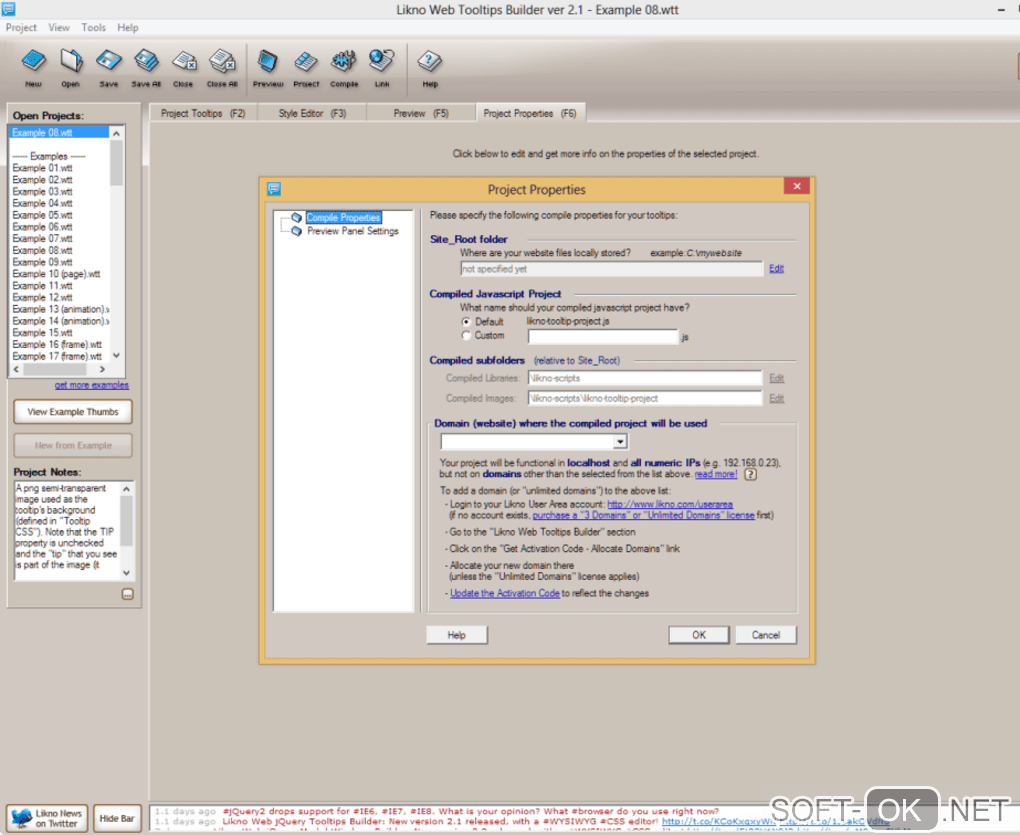Open the likno.com/userarea link
Image resolution: width=1020 pixels, height=835 pixels.
(x=670, y=504)
